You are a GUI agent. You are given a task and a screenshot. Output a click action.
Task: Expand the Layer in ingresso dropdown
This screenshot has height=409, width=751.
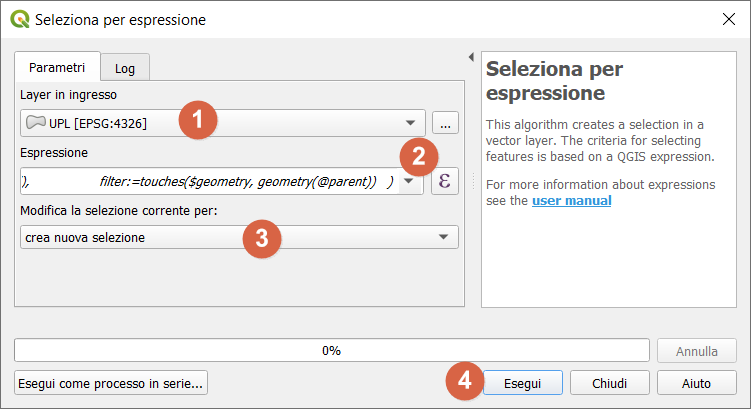pyautogui.click(x=410, y=123)
